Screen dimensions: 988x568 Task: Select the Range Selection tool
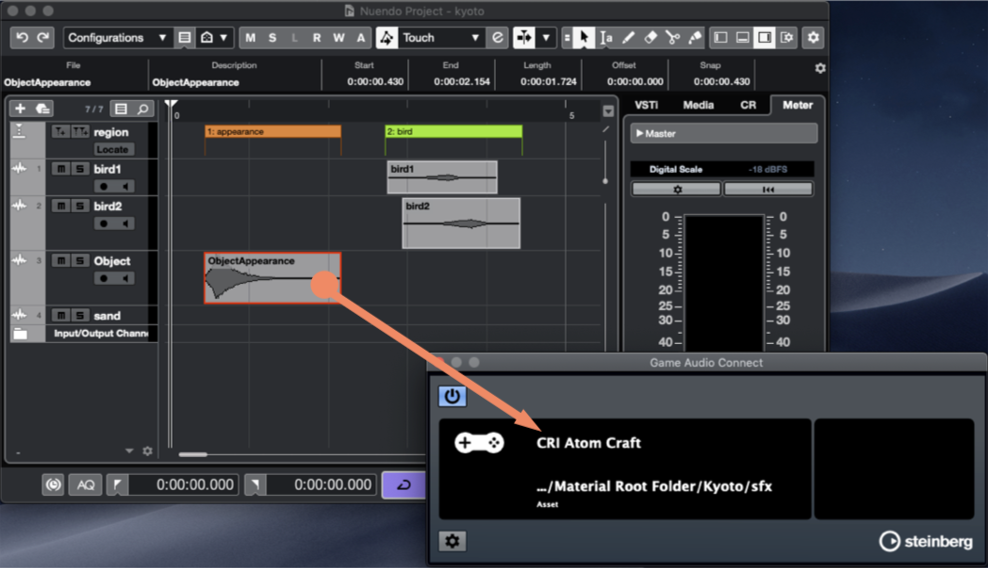(606, 38)
